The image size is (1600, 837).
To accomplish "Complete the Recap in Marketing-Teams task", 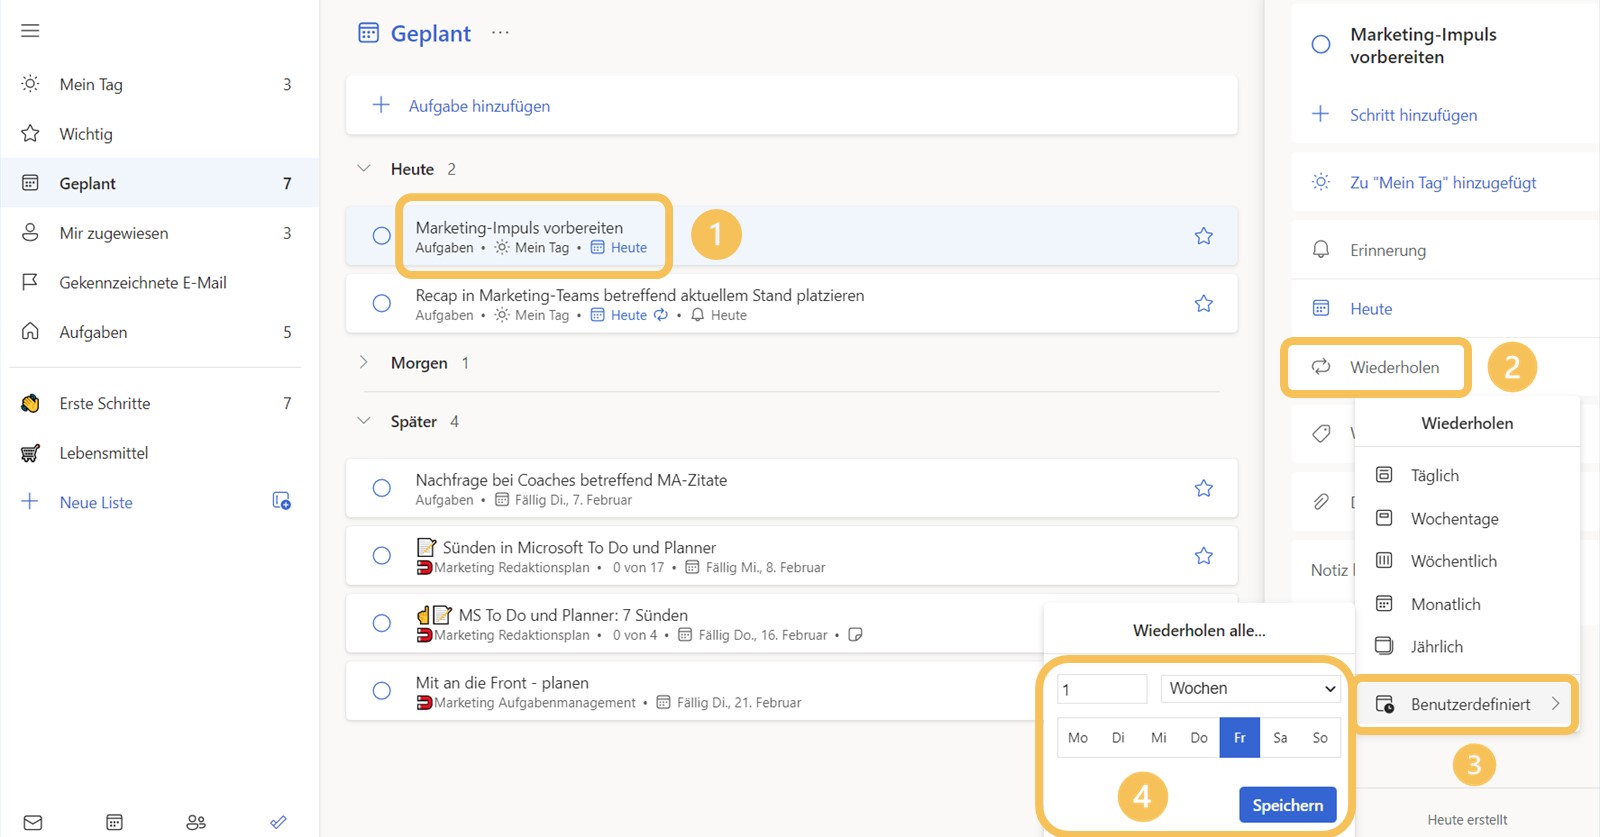I will (381, 303).
